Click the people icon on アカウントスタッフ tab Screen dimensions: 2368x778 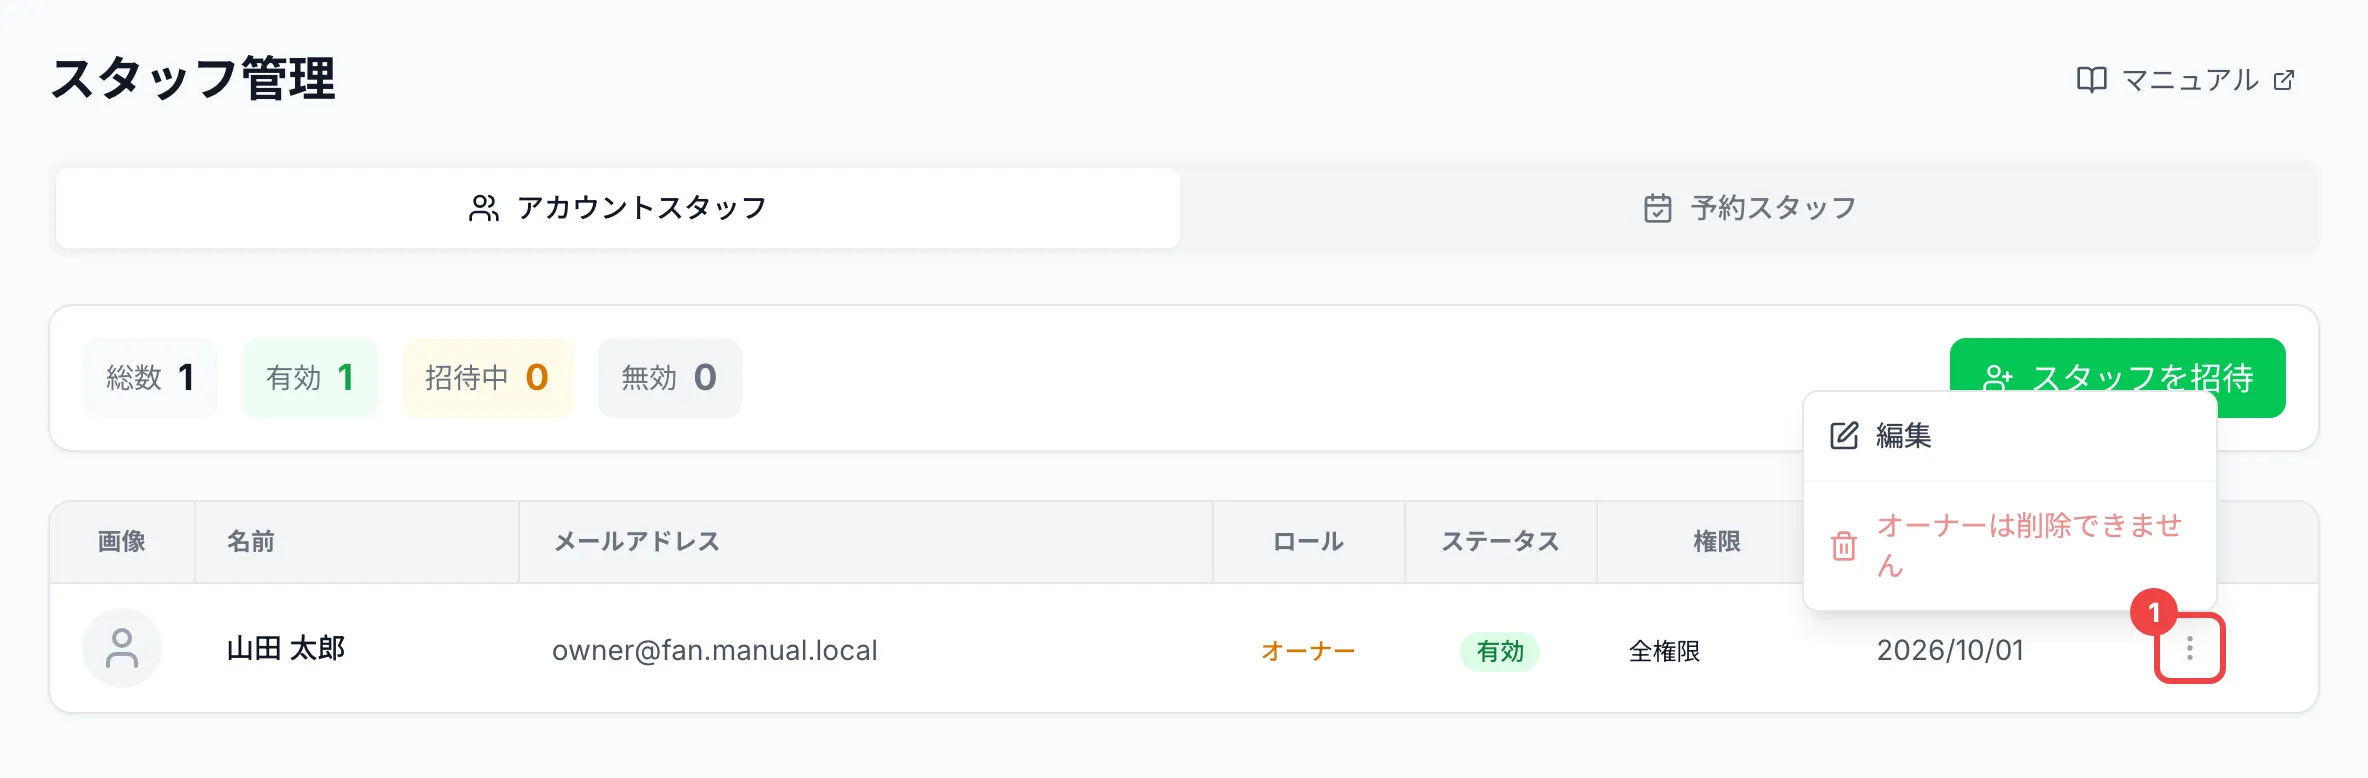[x=484, y=208]
